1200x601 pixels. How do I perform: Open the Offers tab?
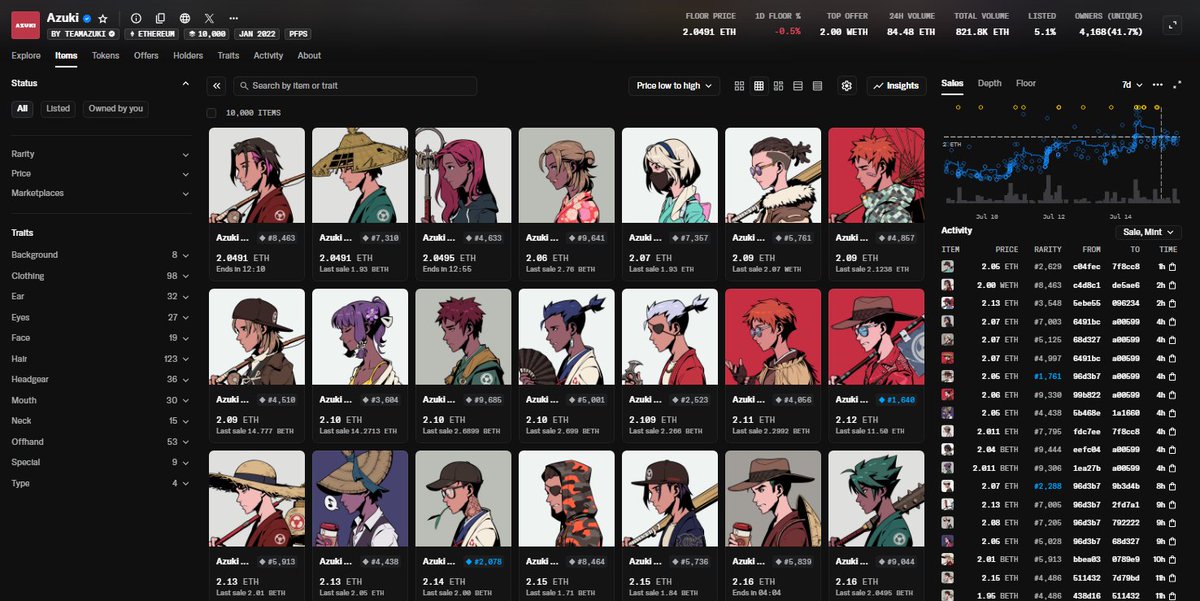146,56
